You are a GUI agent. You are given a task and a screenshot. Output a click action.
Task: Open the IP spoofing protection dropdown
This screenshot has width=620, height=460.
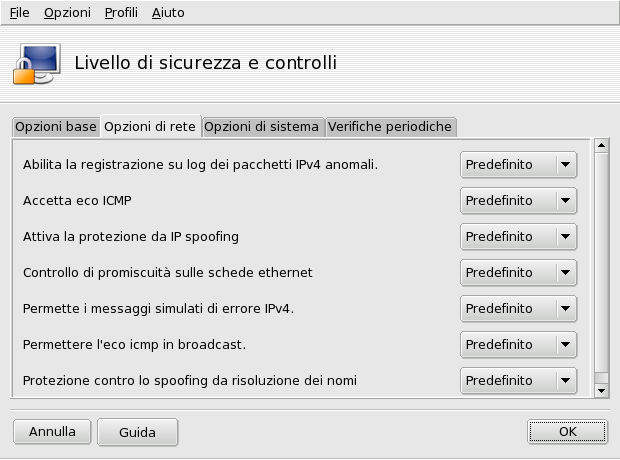click(x=518, y=237)
